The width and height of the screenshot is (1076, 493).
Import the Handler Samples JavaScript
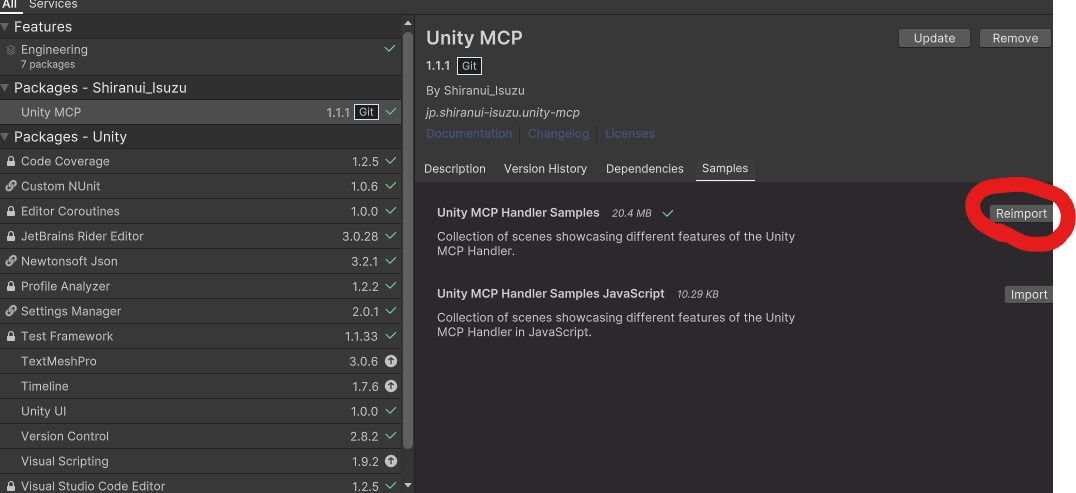point(1029,295)
